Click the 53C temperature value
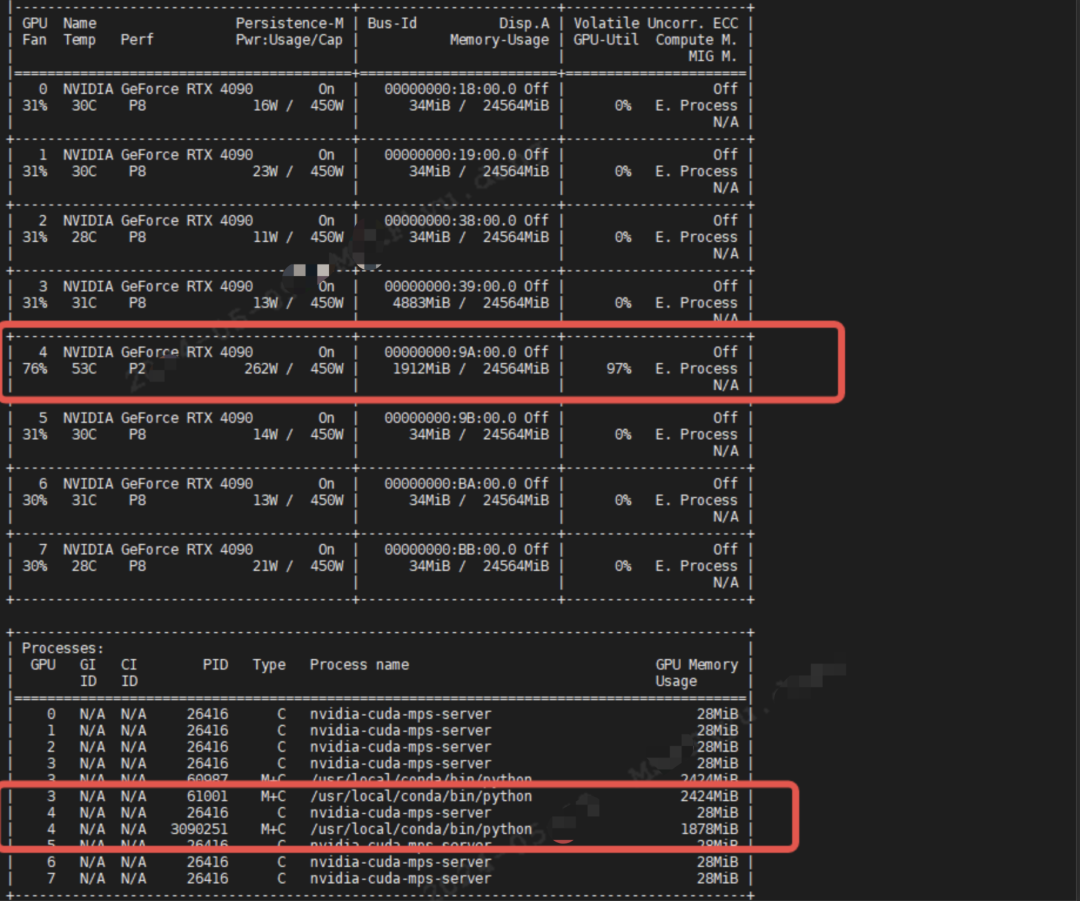Viewport: 1080px width, 901px height. (x=84, y=369)
